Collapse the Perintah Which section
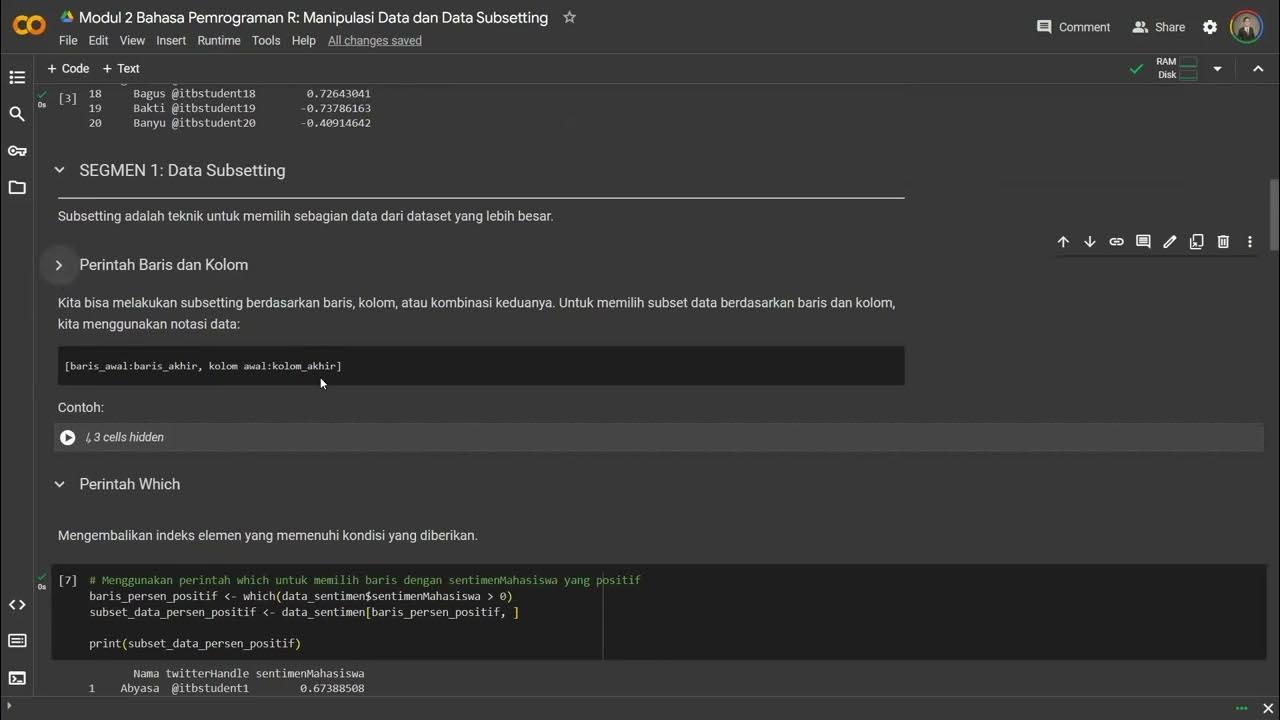Image resolution: width=1280 pixels, height=720 pixels. coord(59,484)
